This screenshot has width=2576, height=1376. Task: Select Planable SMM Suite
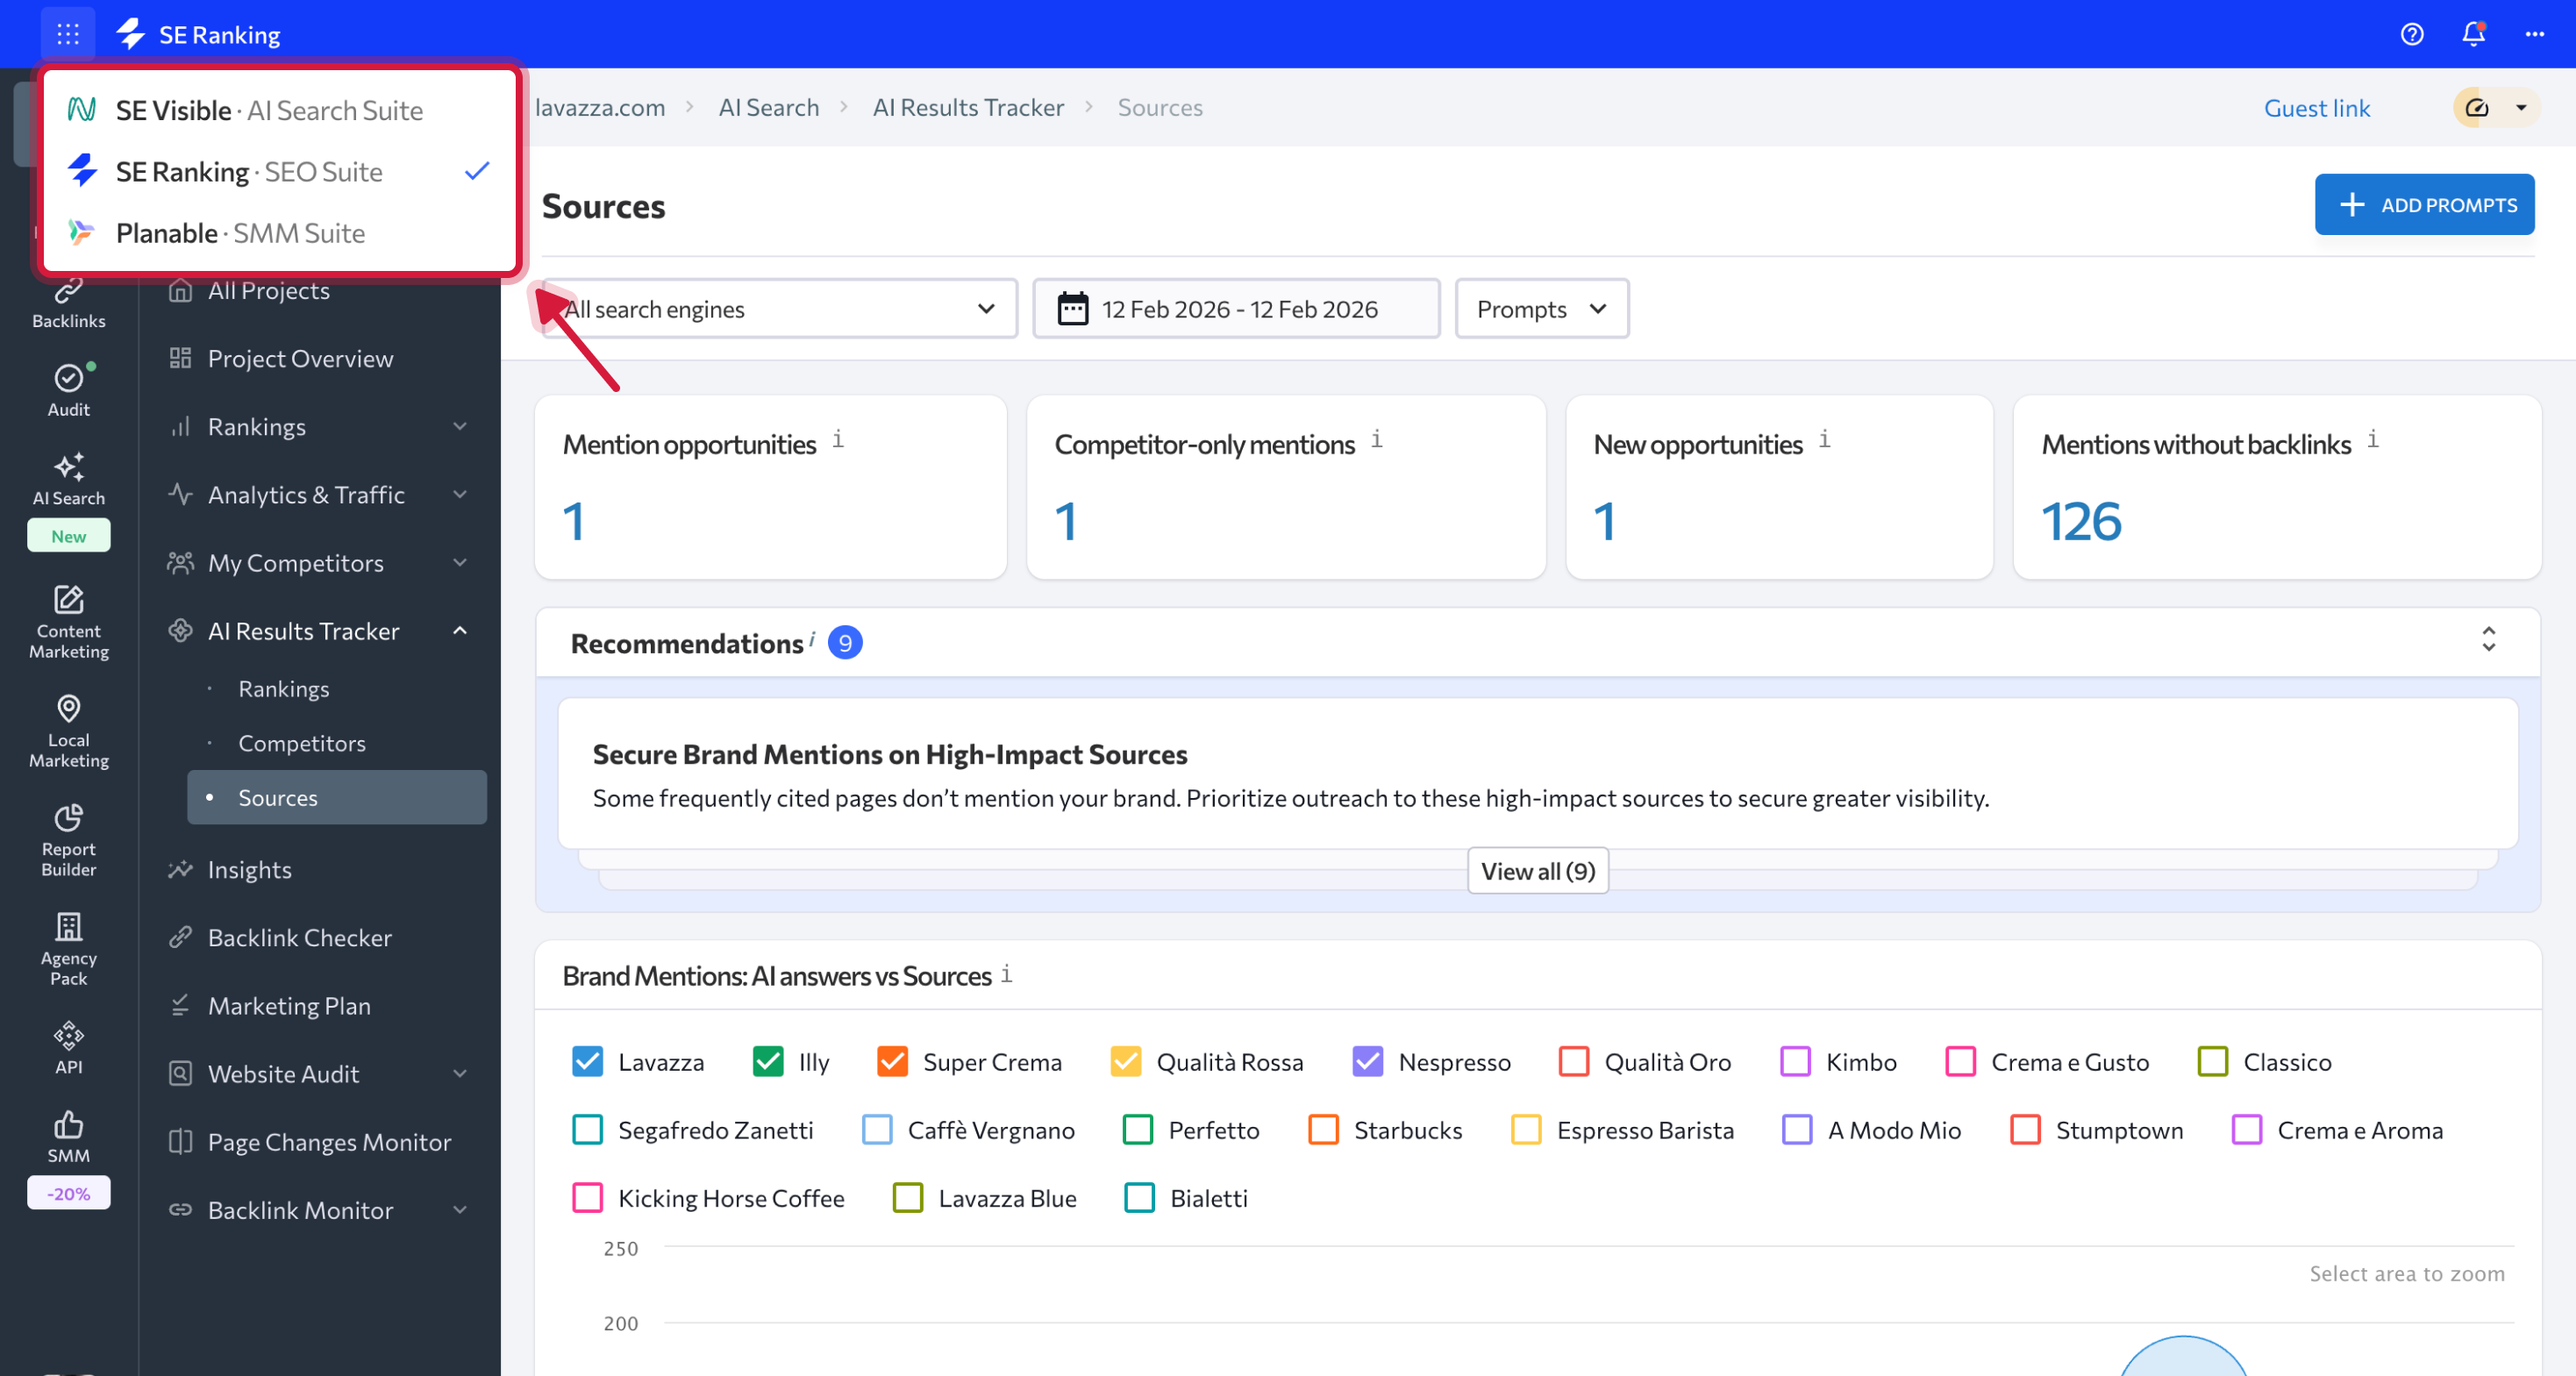[x=240, y=233]
